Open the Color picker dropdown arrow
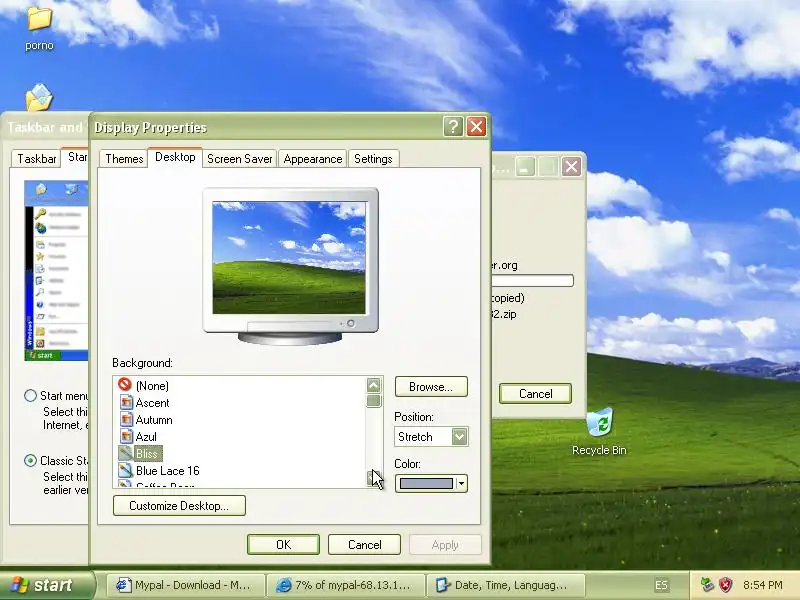 [x=461, y=483]
